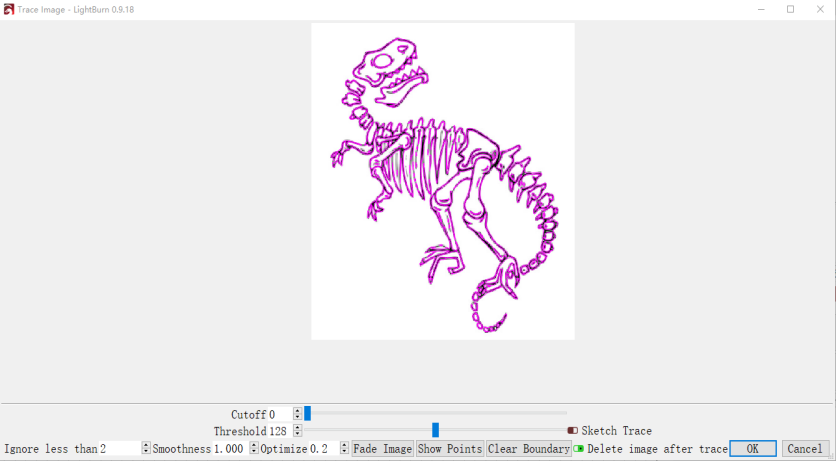
Task: Turn off Delete image after trace
Action: (x=578, y=449)
